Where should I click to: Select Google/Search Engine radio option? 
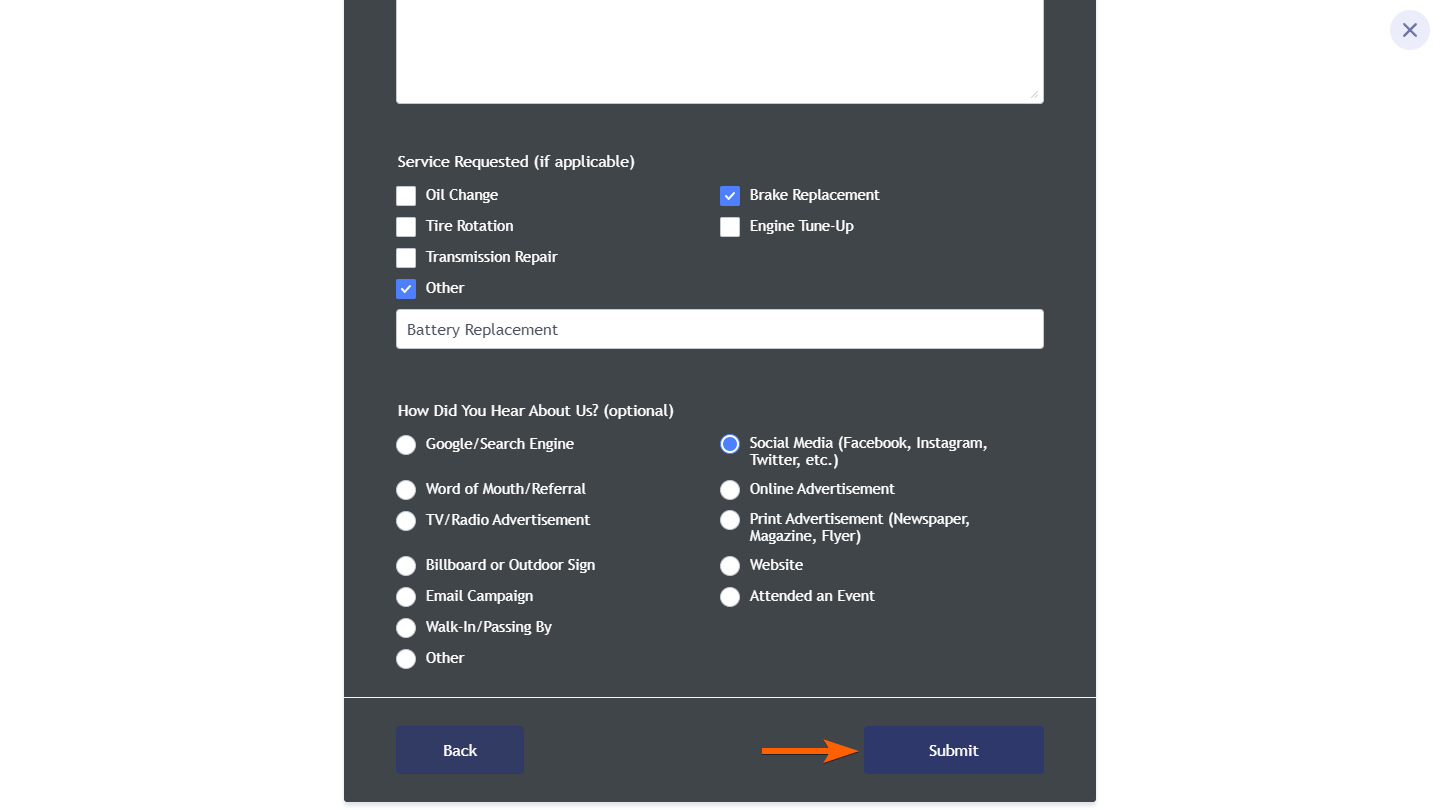[x=406, y=445]
